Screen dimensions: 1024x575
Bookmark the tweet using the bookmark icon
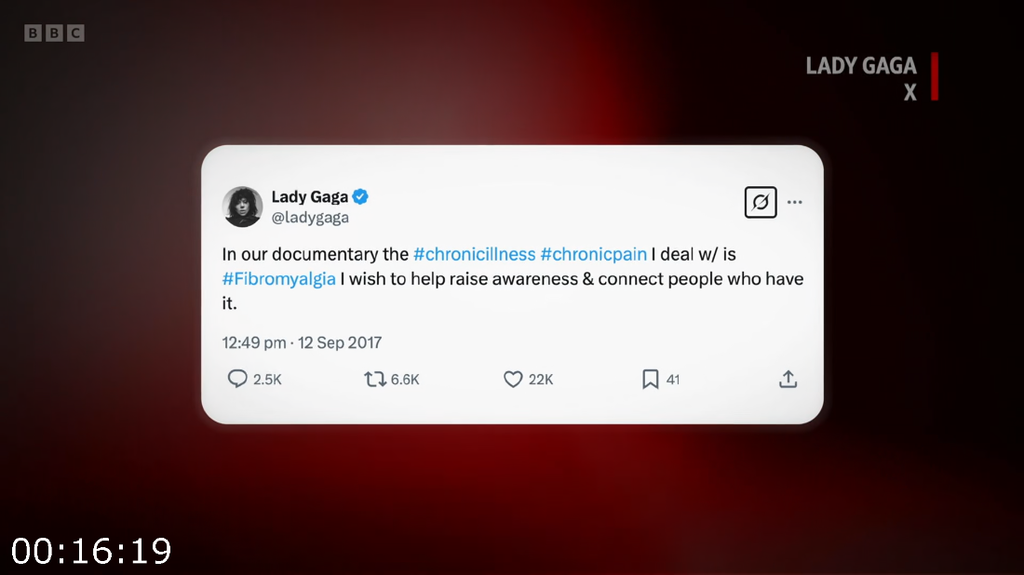coord(650,379)
